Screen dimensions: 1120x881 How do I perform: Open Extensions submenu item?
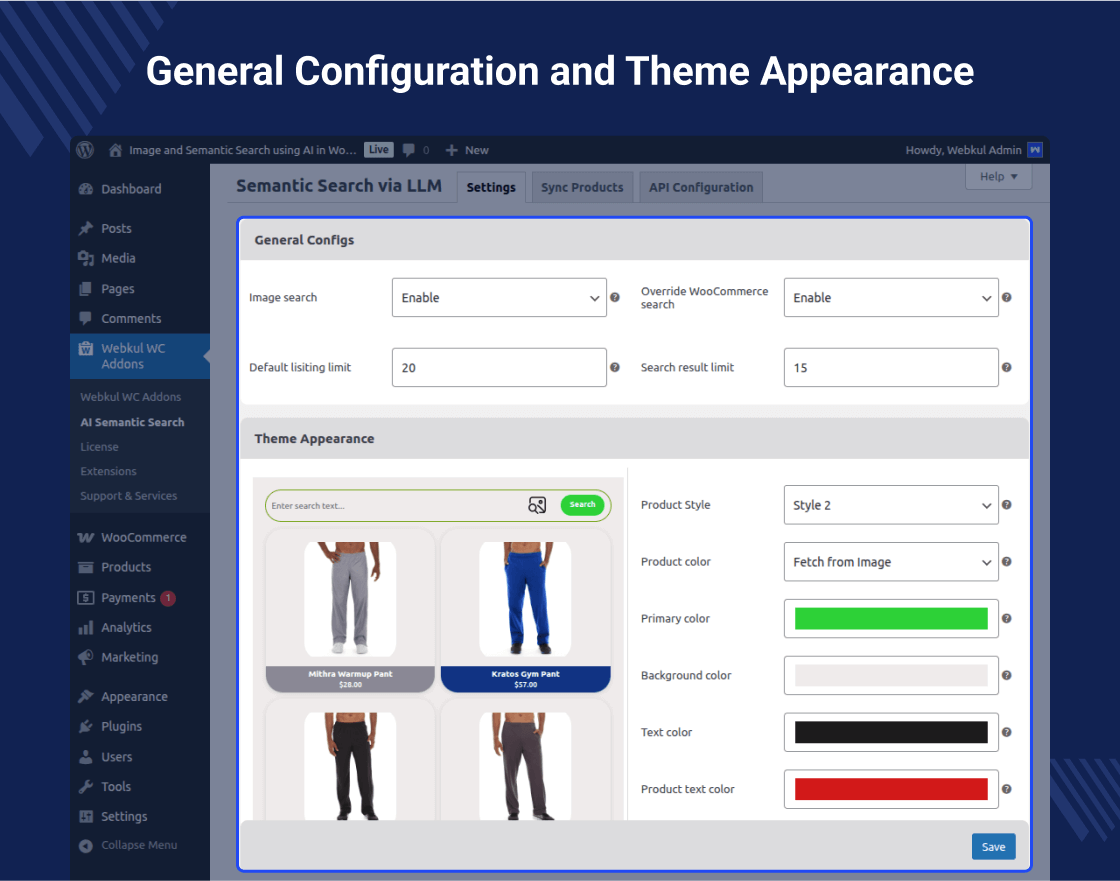[x=109, y=471]
